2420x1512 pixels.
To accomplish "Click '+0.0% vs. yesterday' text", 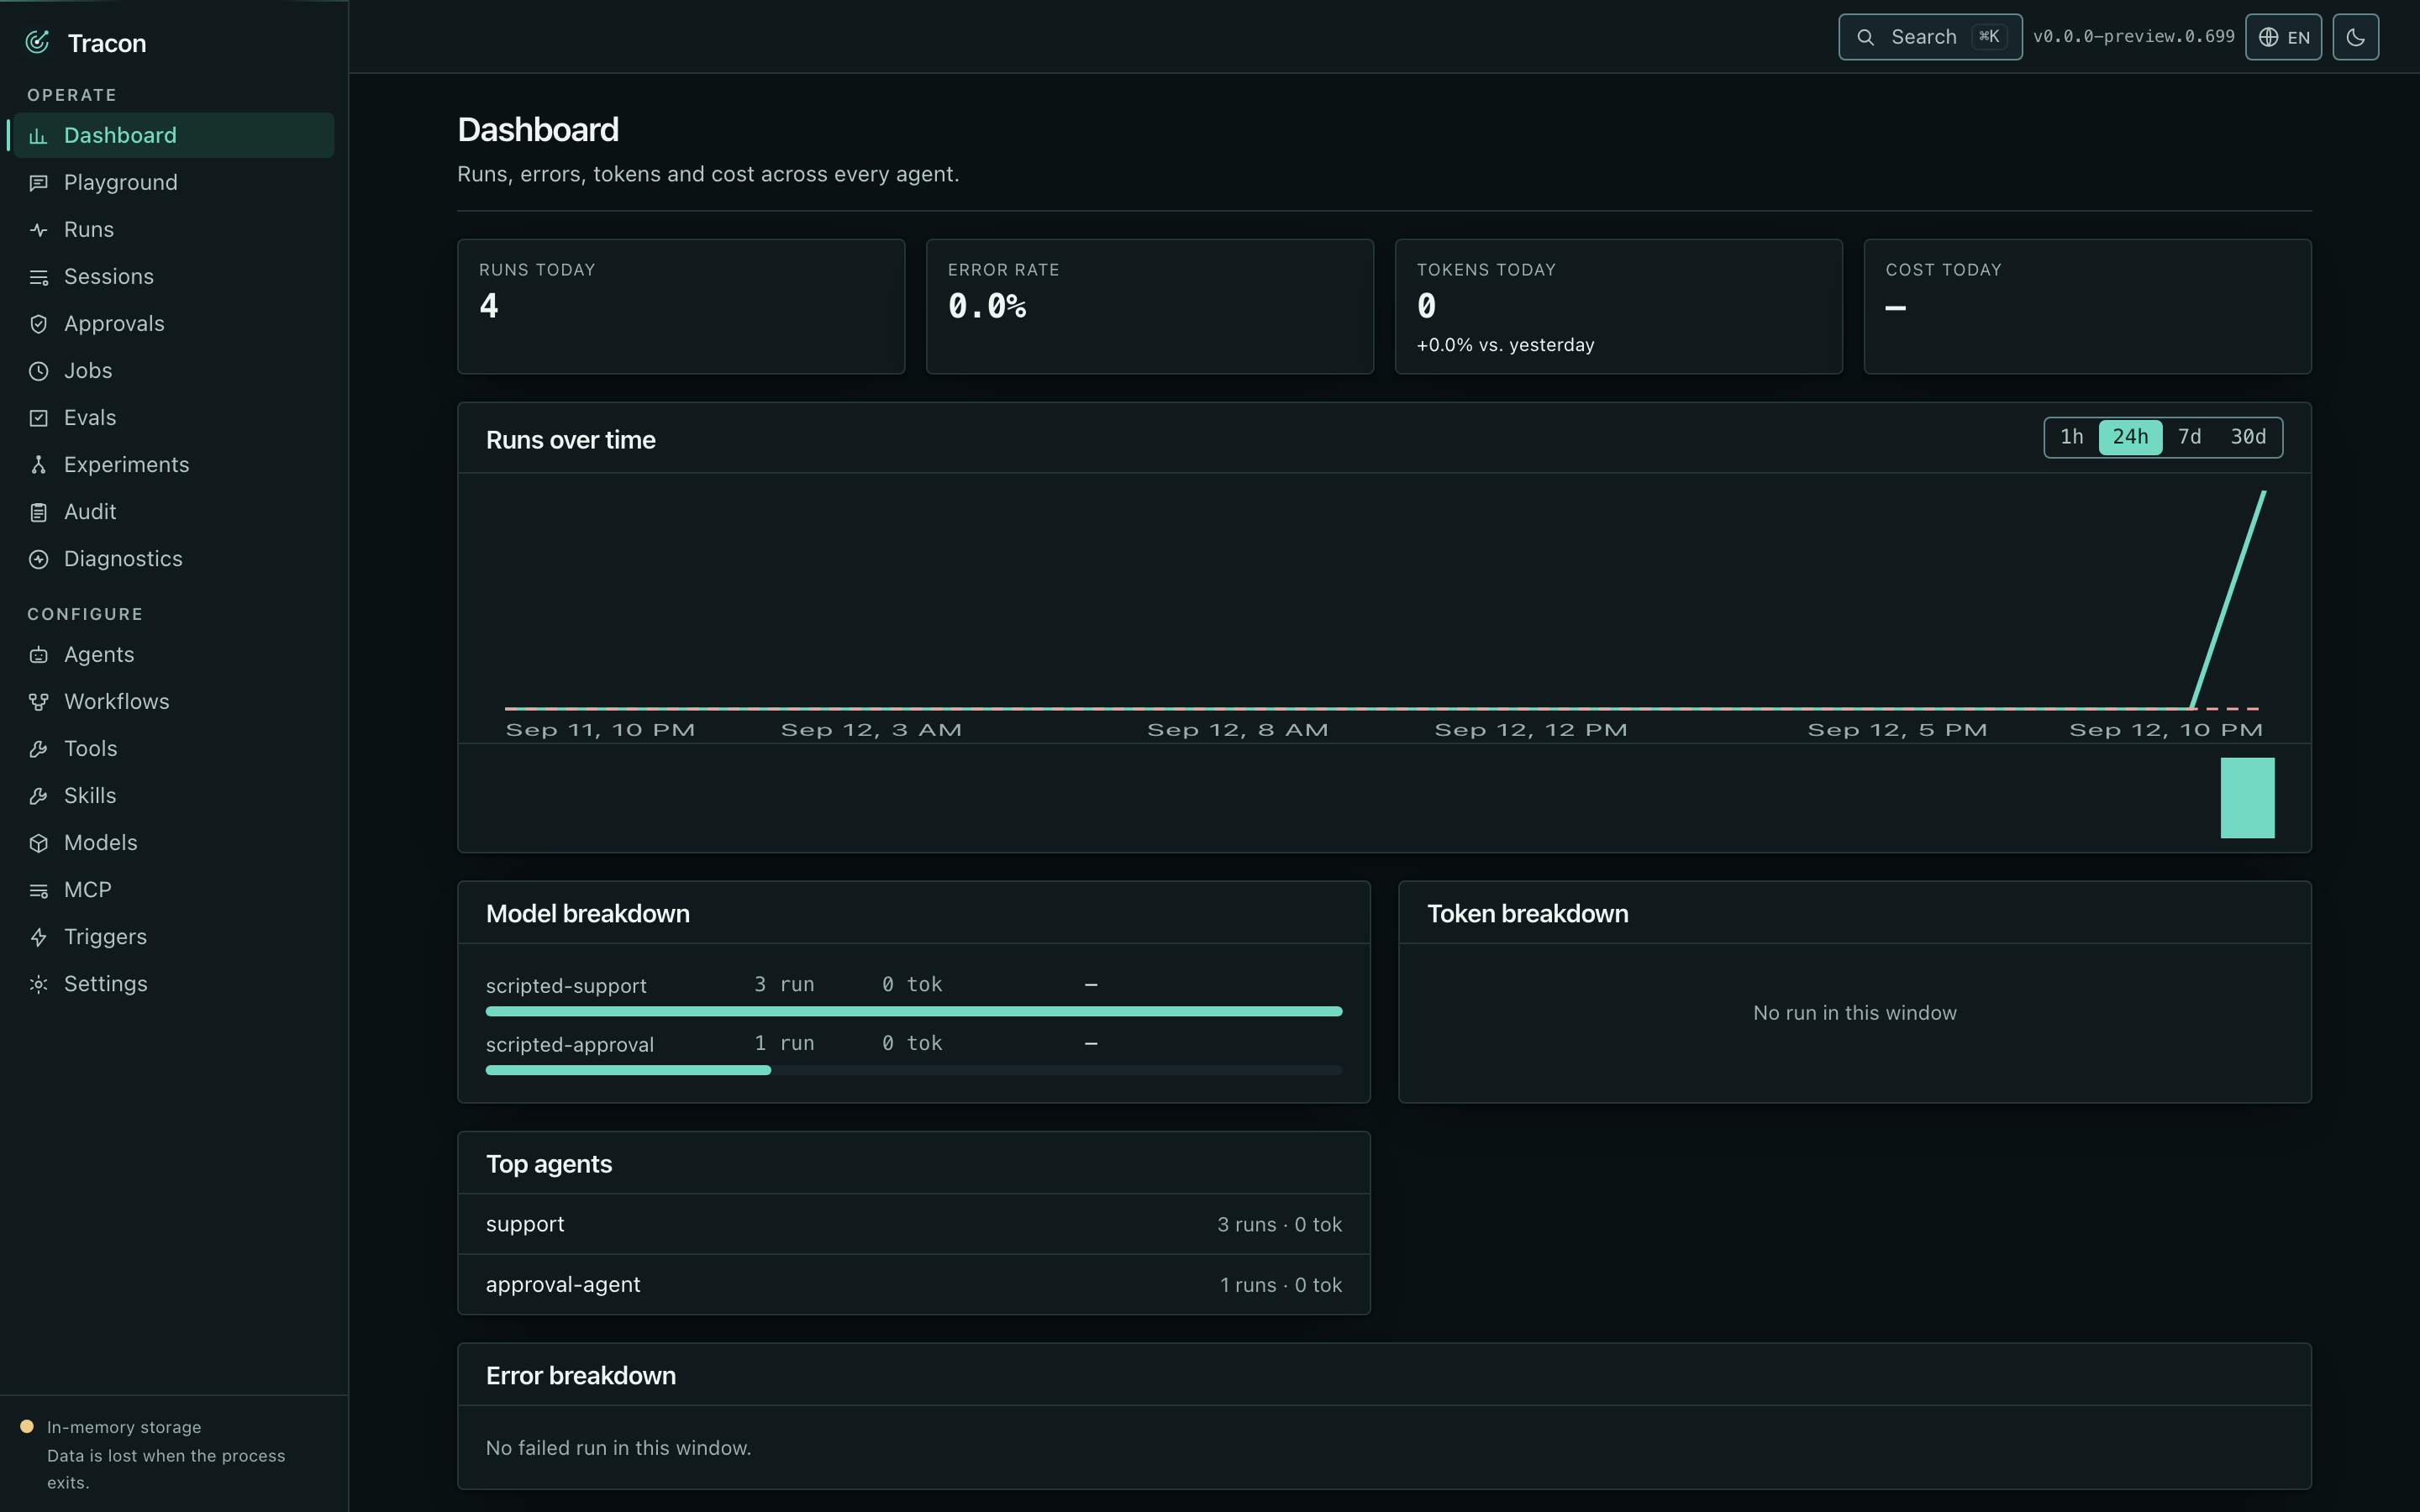I will click(1505, 345).
